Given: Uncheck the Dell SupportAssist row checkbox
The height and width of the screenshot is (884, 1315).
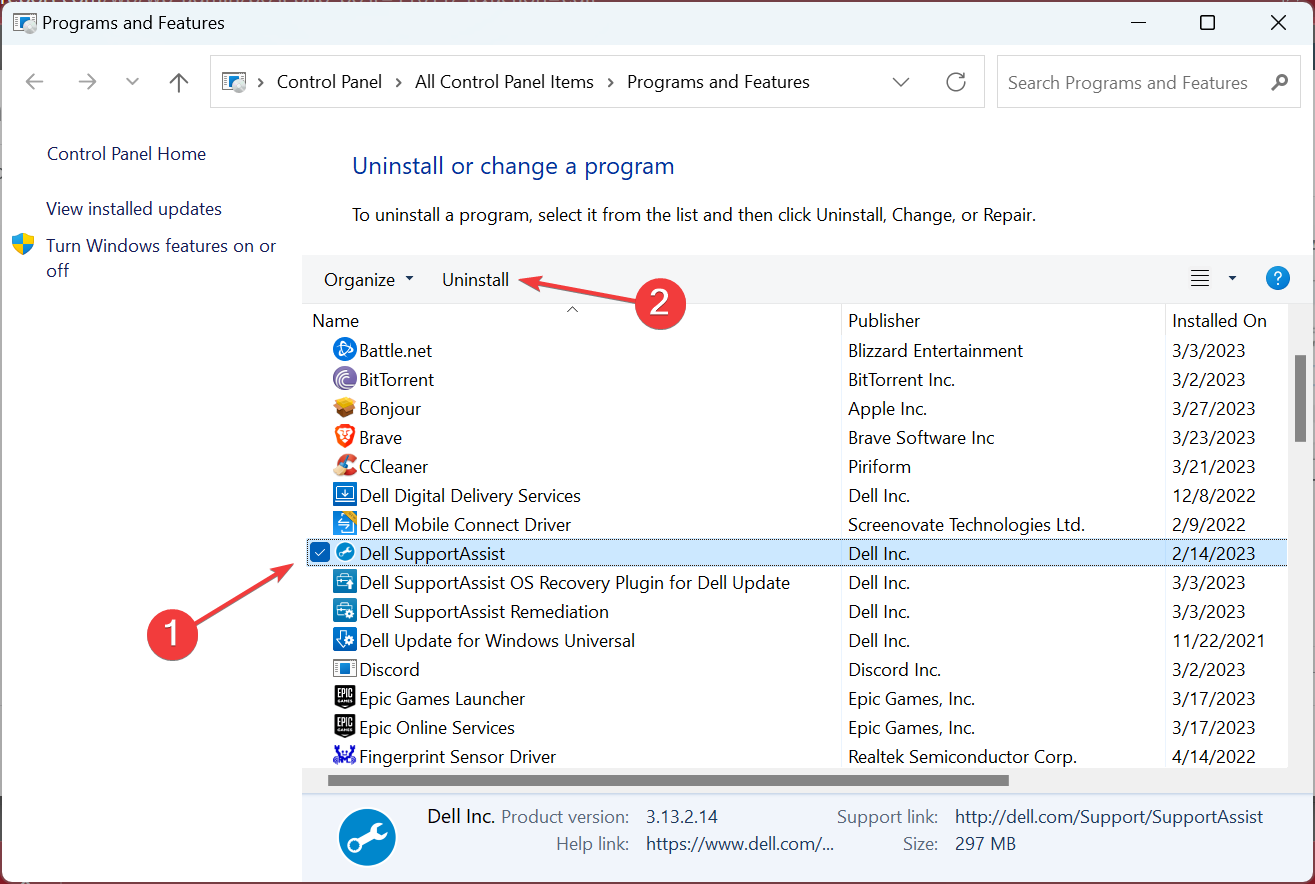Looking at the screenshot, I should pos(319,552).
